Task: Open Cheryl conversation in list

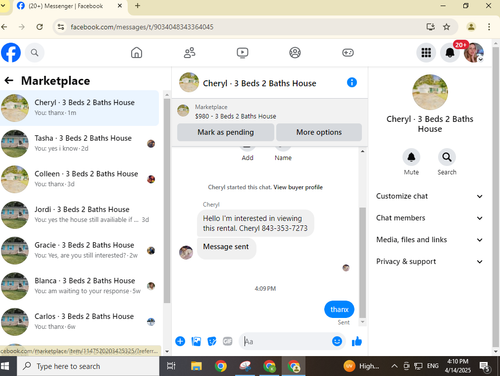Action: click(x=80, y=108)
